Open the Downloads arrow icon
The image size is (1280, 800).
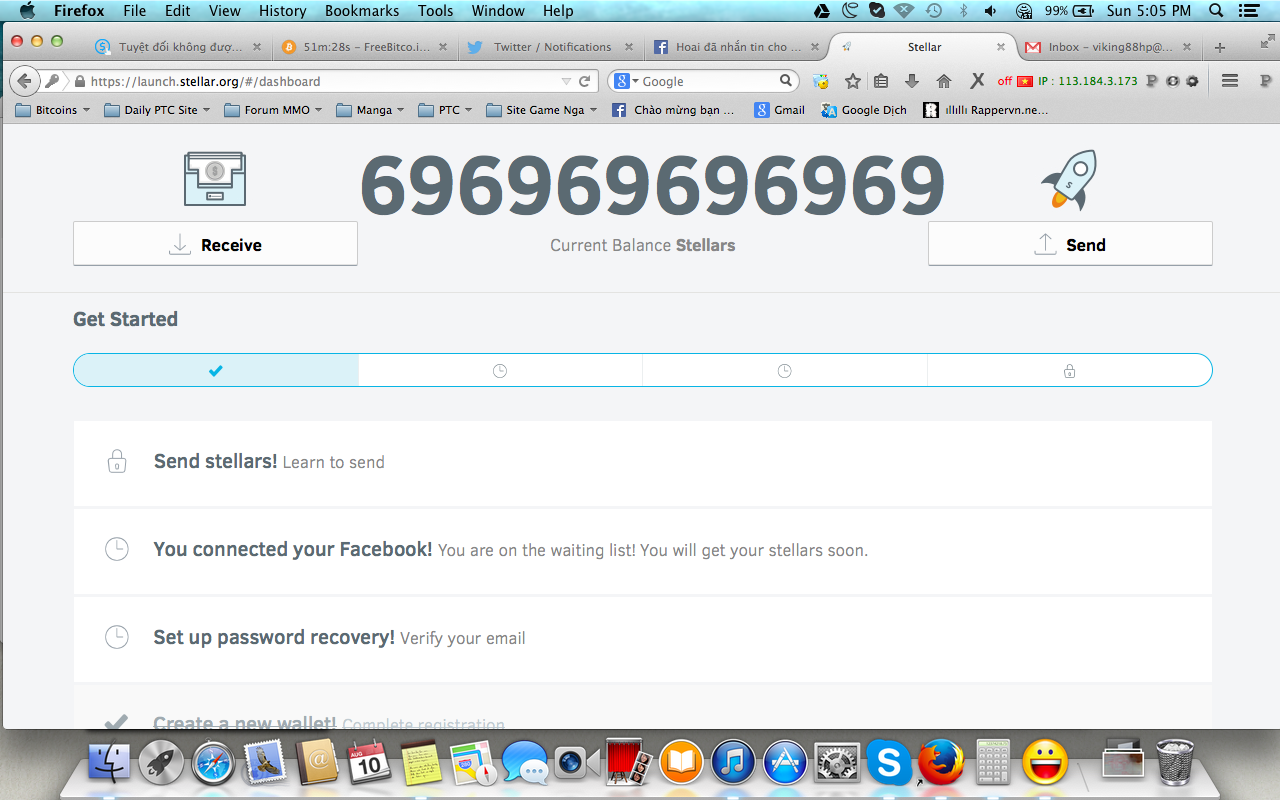911,81
